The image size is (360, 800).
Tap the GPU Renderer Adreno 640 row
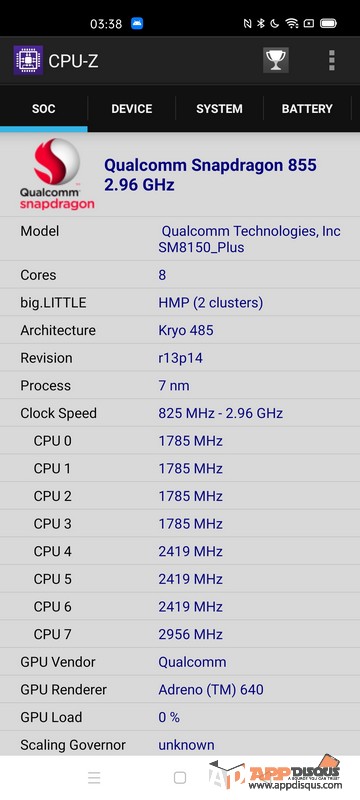pos(180,690)
